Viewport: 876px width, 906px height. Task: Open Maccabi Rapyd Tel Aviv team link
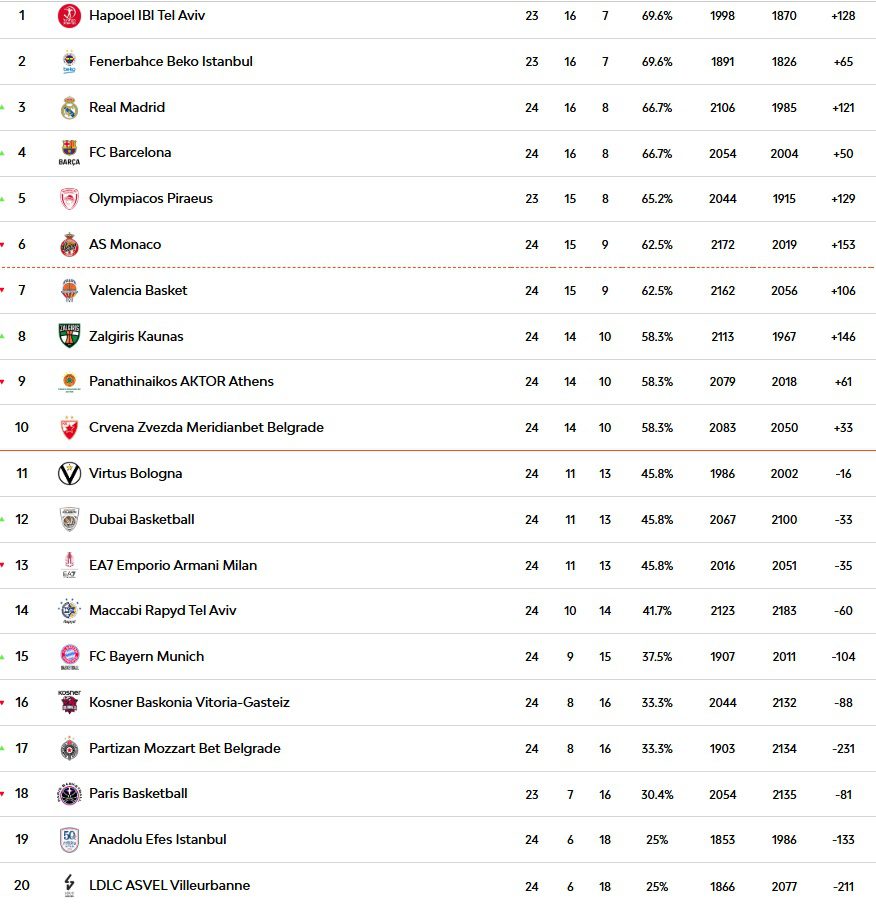(x=162, y=610)
